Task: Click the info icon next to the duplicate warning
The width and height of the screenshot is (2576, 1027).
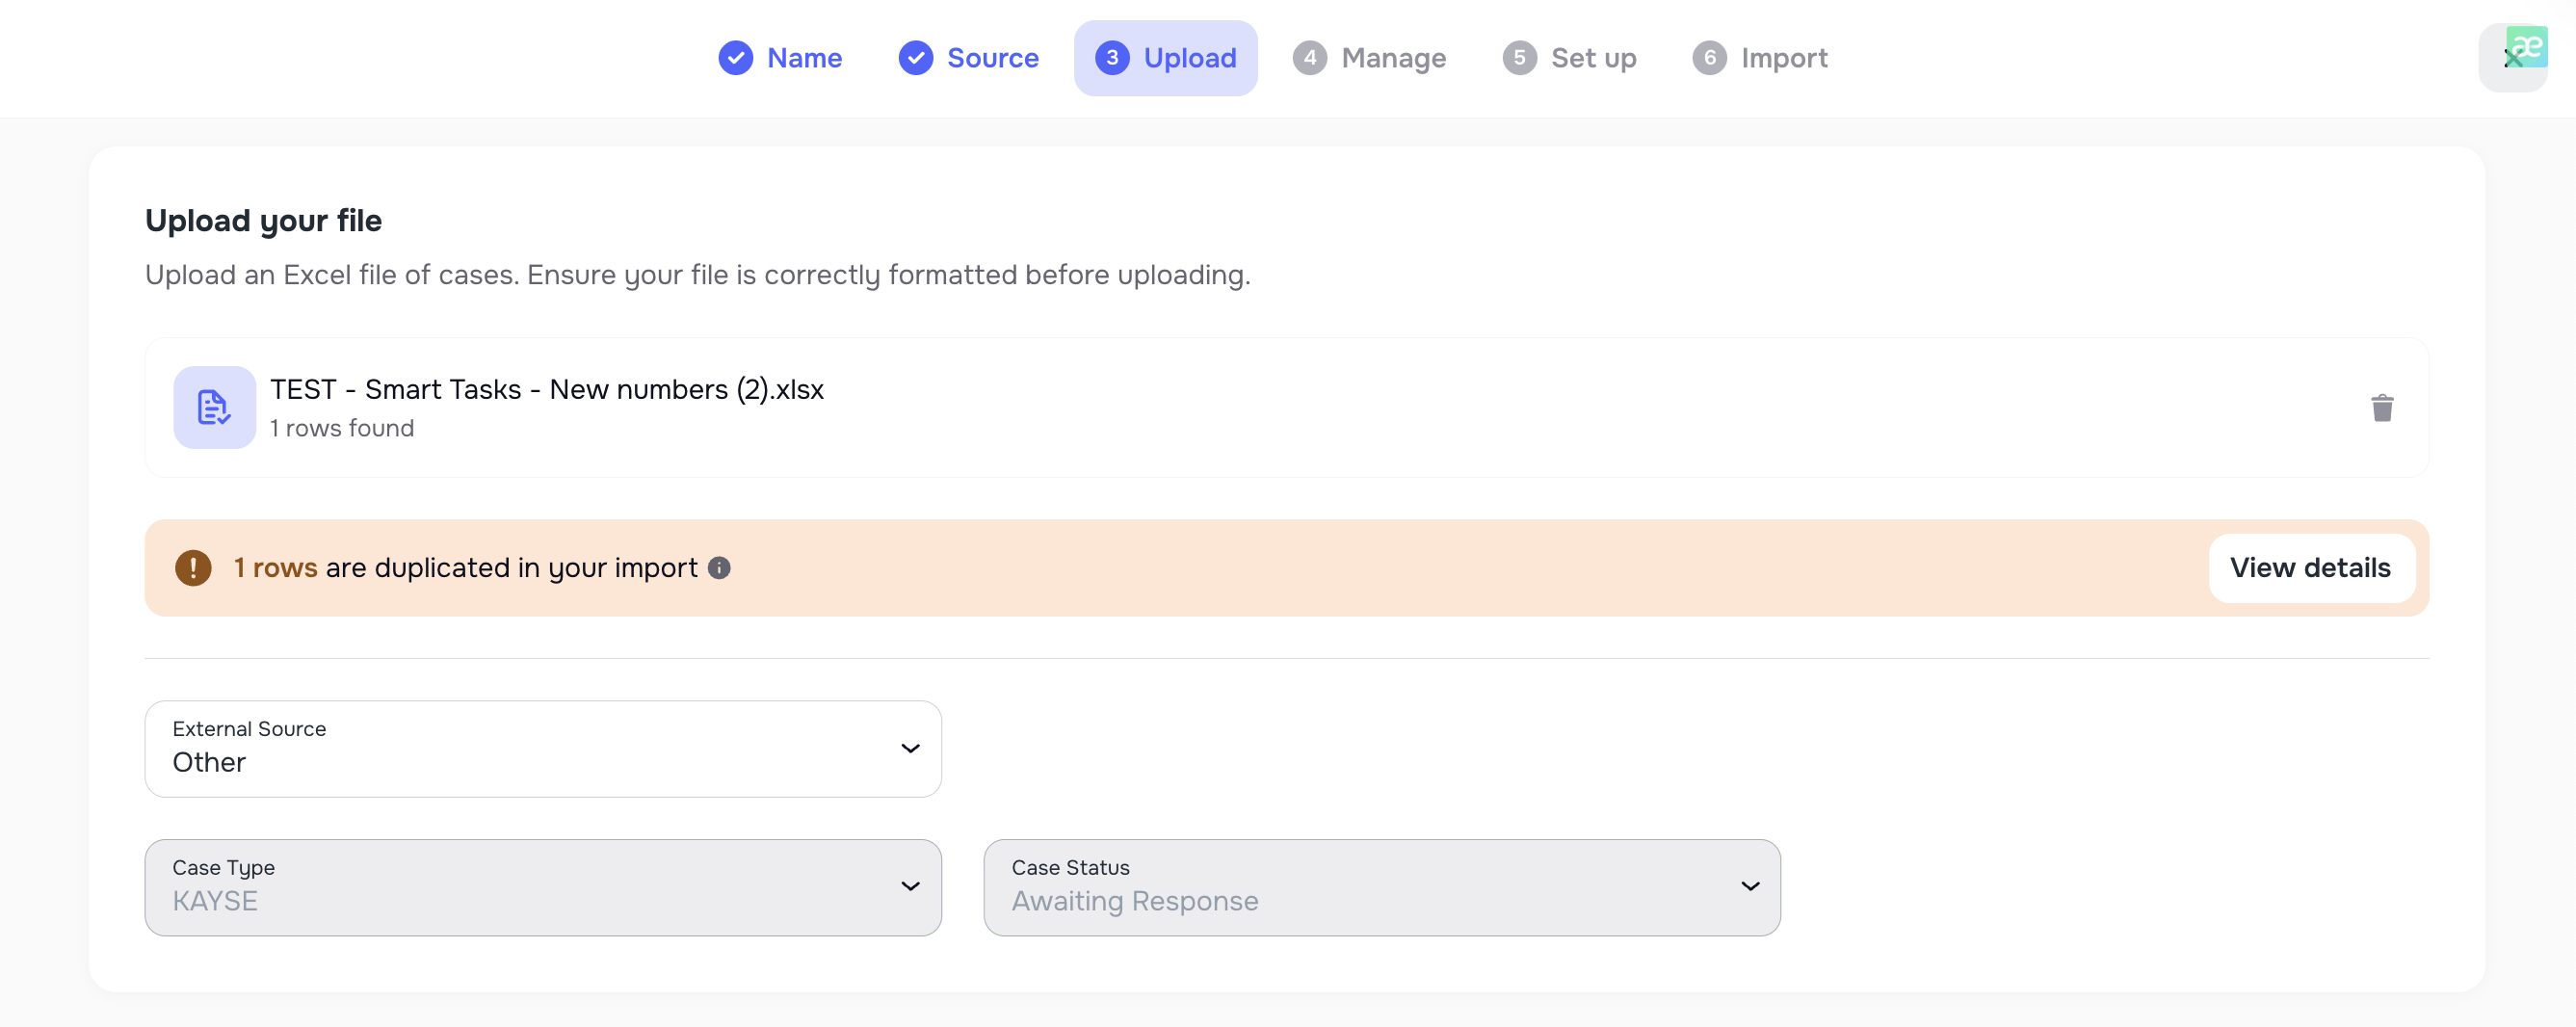Action: [720, 568]
